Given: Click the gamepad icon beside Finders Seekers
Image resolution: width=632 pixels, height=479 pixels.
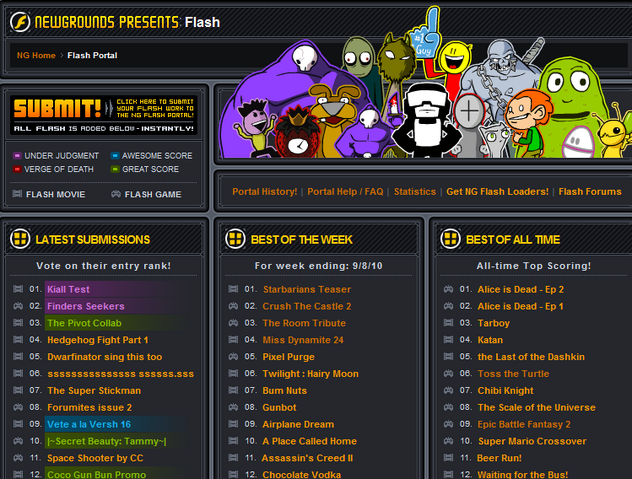Looking at the screenshot, I should (x=18, y=306).
